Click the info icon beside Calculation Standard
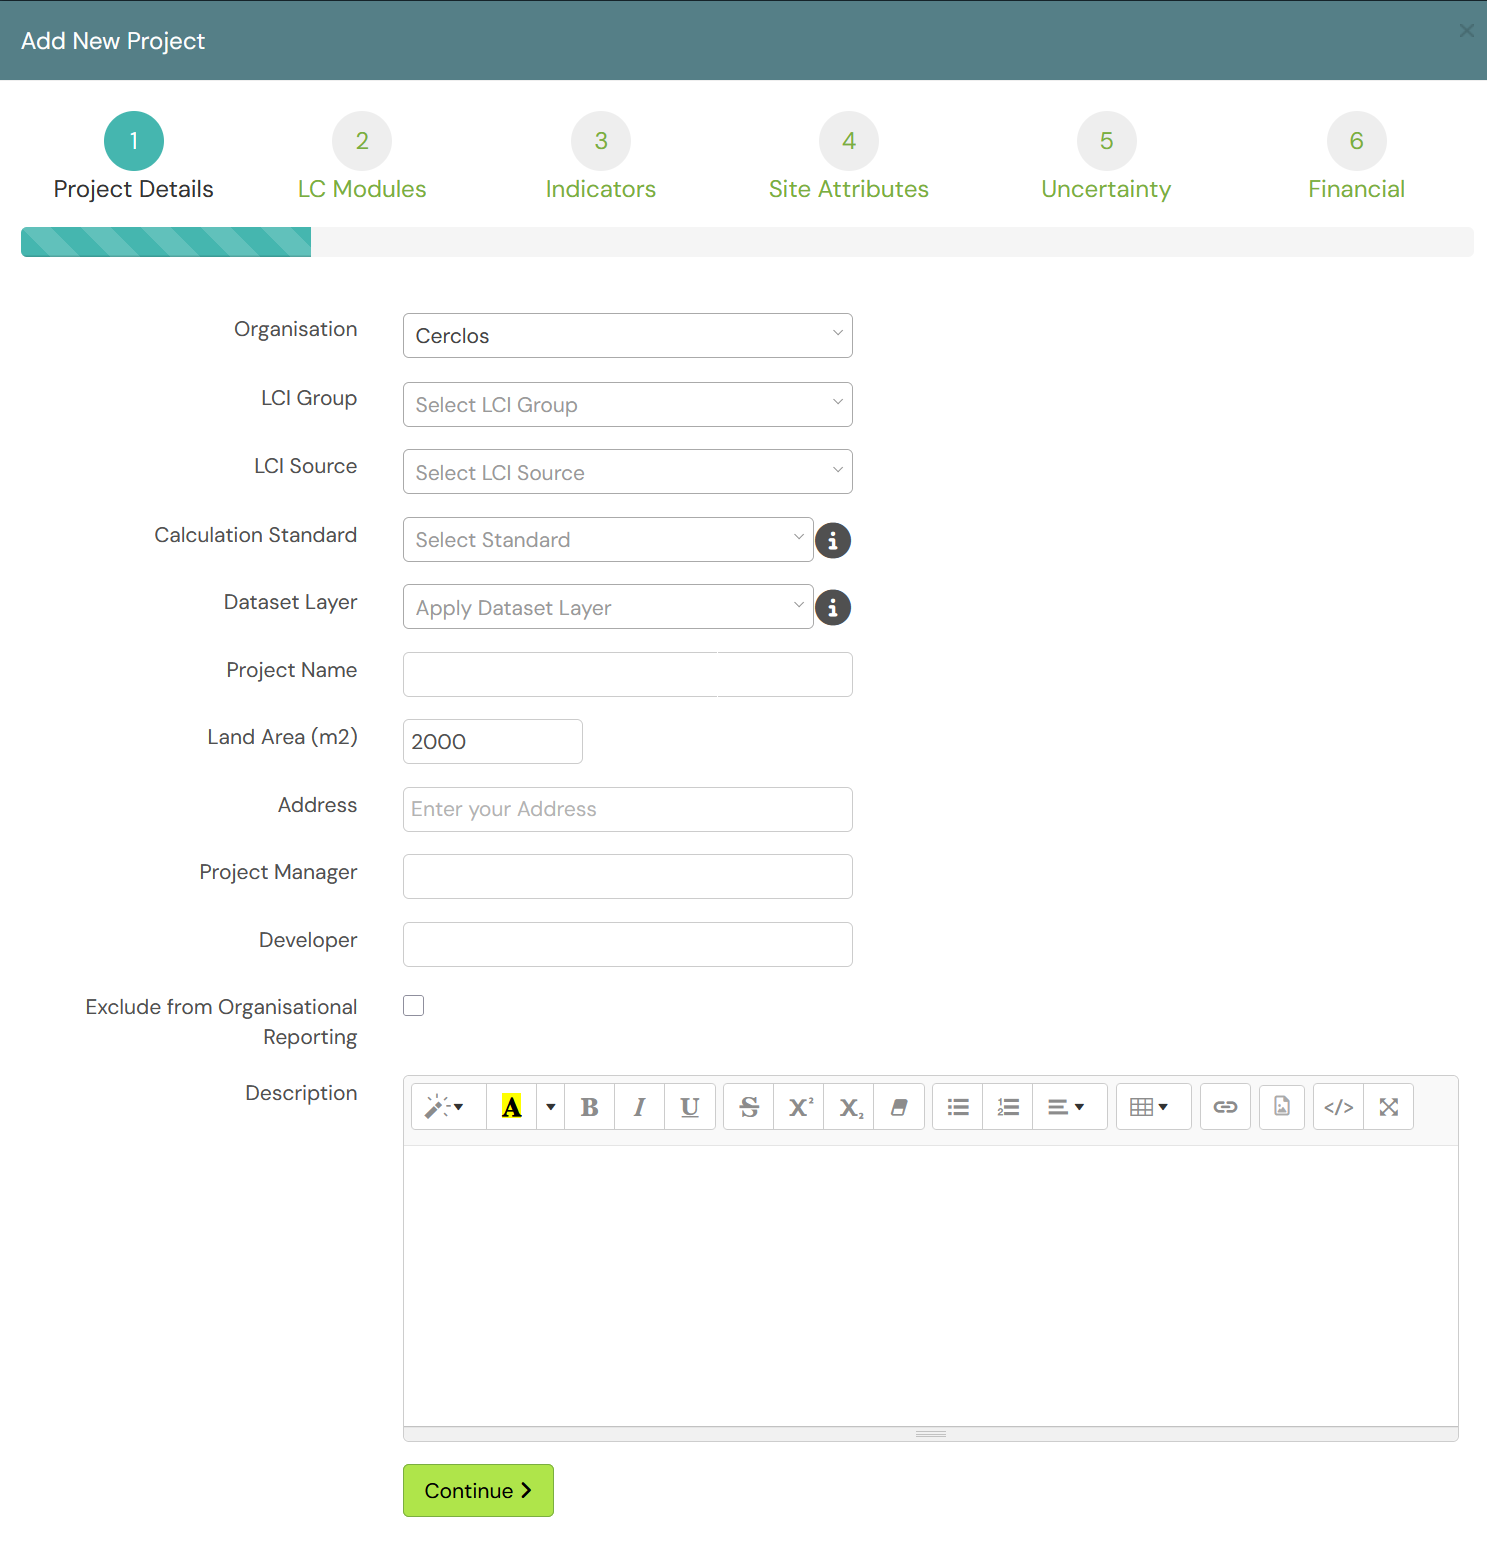This screenshot has width=1487, height=1568. click(x=833, y=540)
